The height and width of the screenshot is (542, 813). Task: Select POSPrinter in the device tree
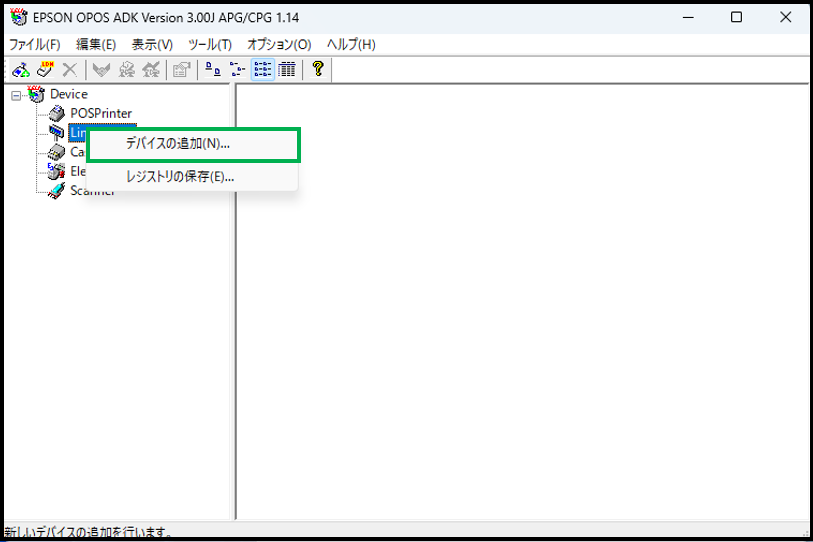tap(100, 114)
